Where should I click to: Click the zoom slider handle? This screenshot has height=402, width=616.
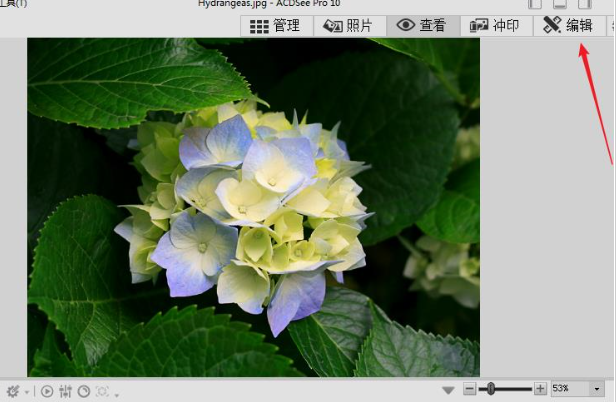[x=491, y=389]
